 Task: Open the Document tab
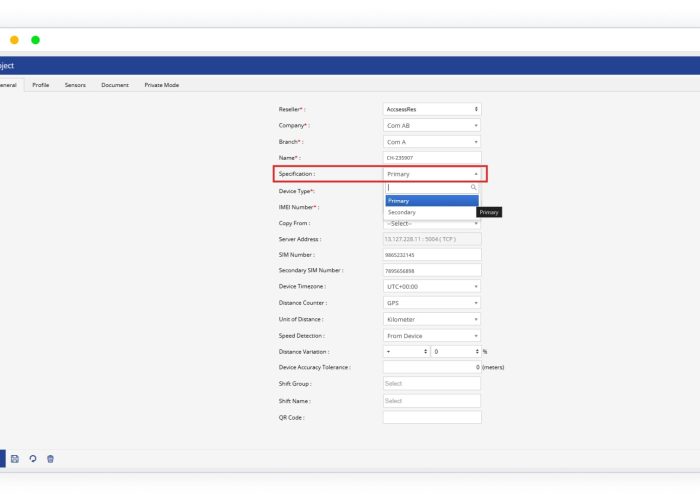coord(115,85)
